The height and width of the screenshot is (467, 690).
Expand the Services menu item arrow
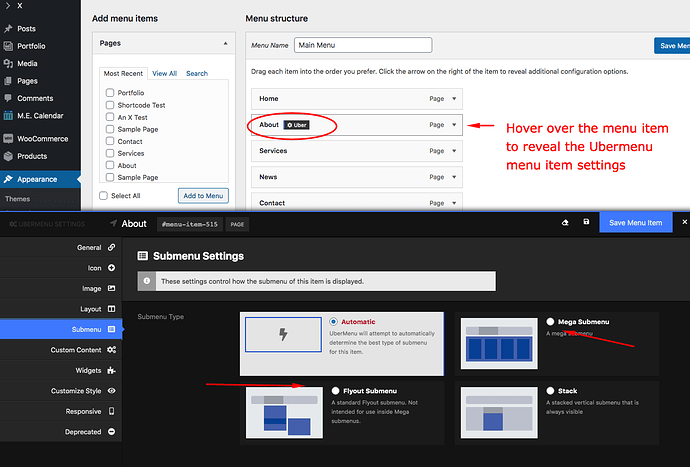click(x=454, y=151)
